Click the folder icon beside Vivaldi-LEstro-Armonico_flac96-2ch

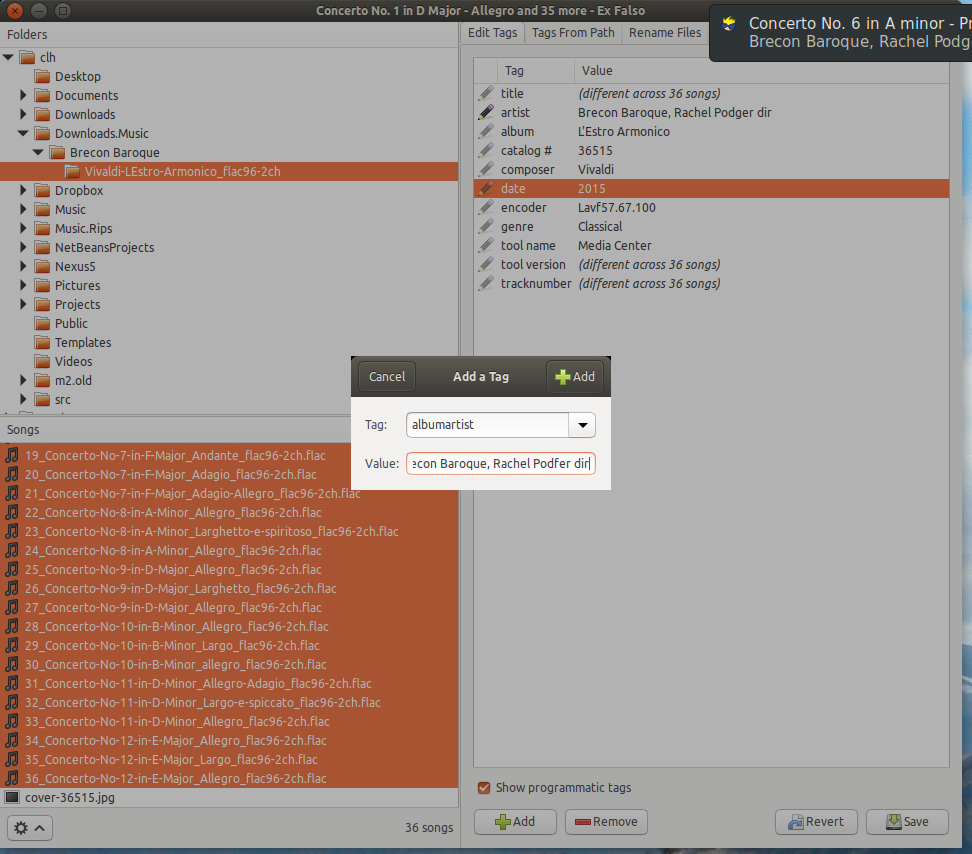click(71, 171)
